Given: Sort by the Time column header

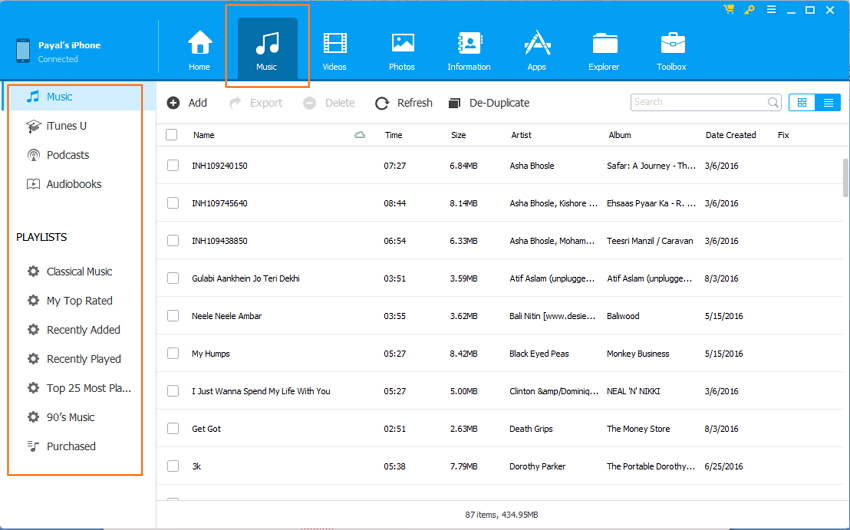Looking at the screenshot, I should (394, 135).
